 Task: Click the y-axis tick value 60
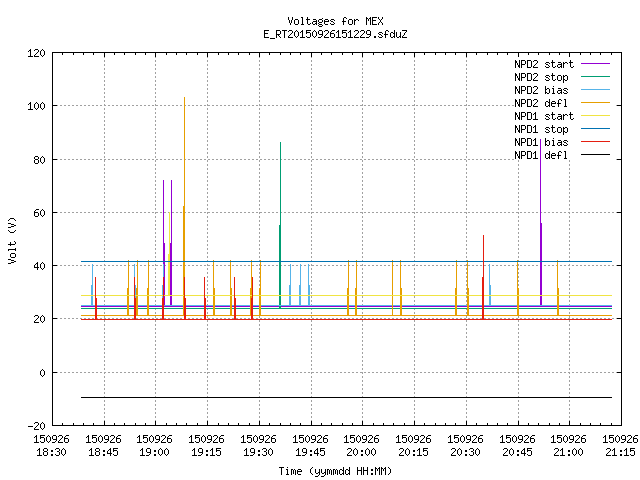click(39, 213)
